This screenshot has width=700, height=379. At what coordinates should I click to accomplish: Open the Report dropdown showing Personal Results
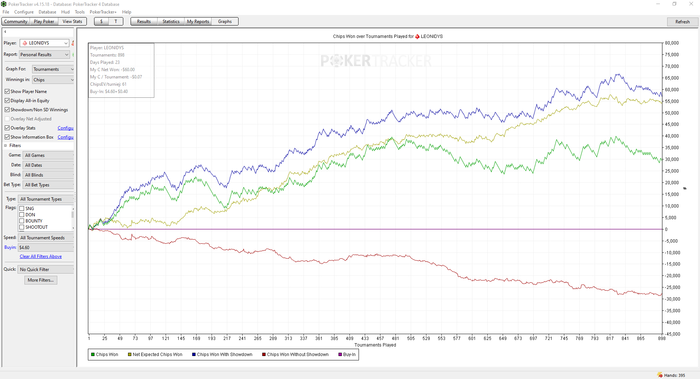point(44,54)
